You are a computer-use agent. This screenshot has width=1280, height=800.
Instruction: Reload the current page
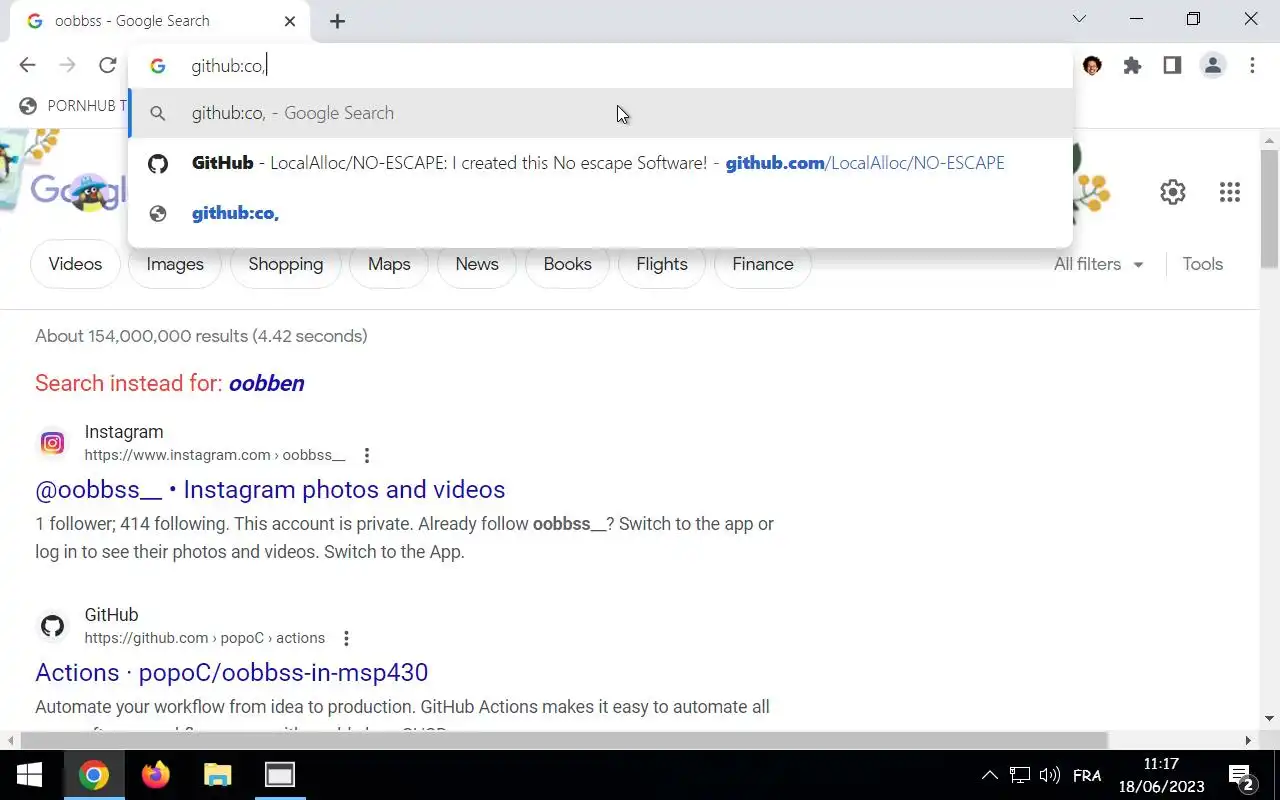pyautogui.click(x=107, y=65)
